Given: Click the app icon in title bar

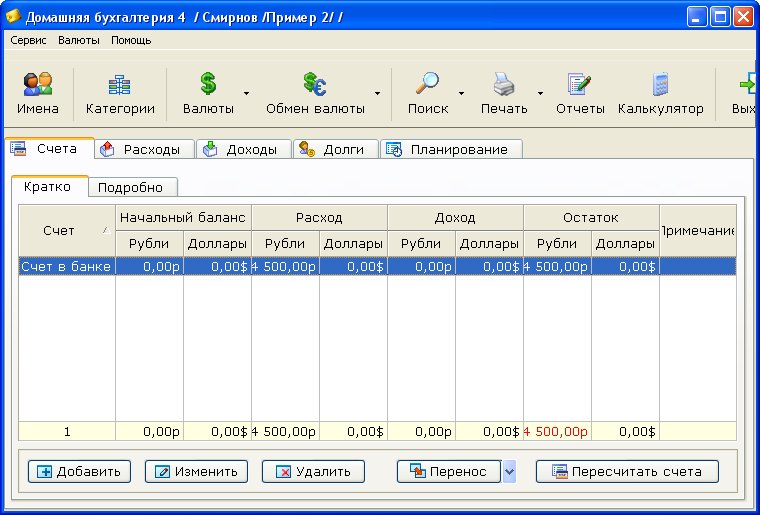Looking at the screenshot, I should point(13,17).
